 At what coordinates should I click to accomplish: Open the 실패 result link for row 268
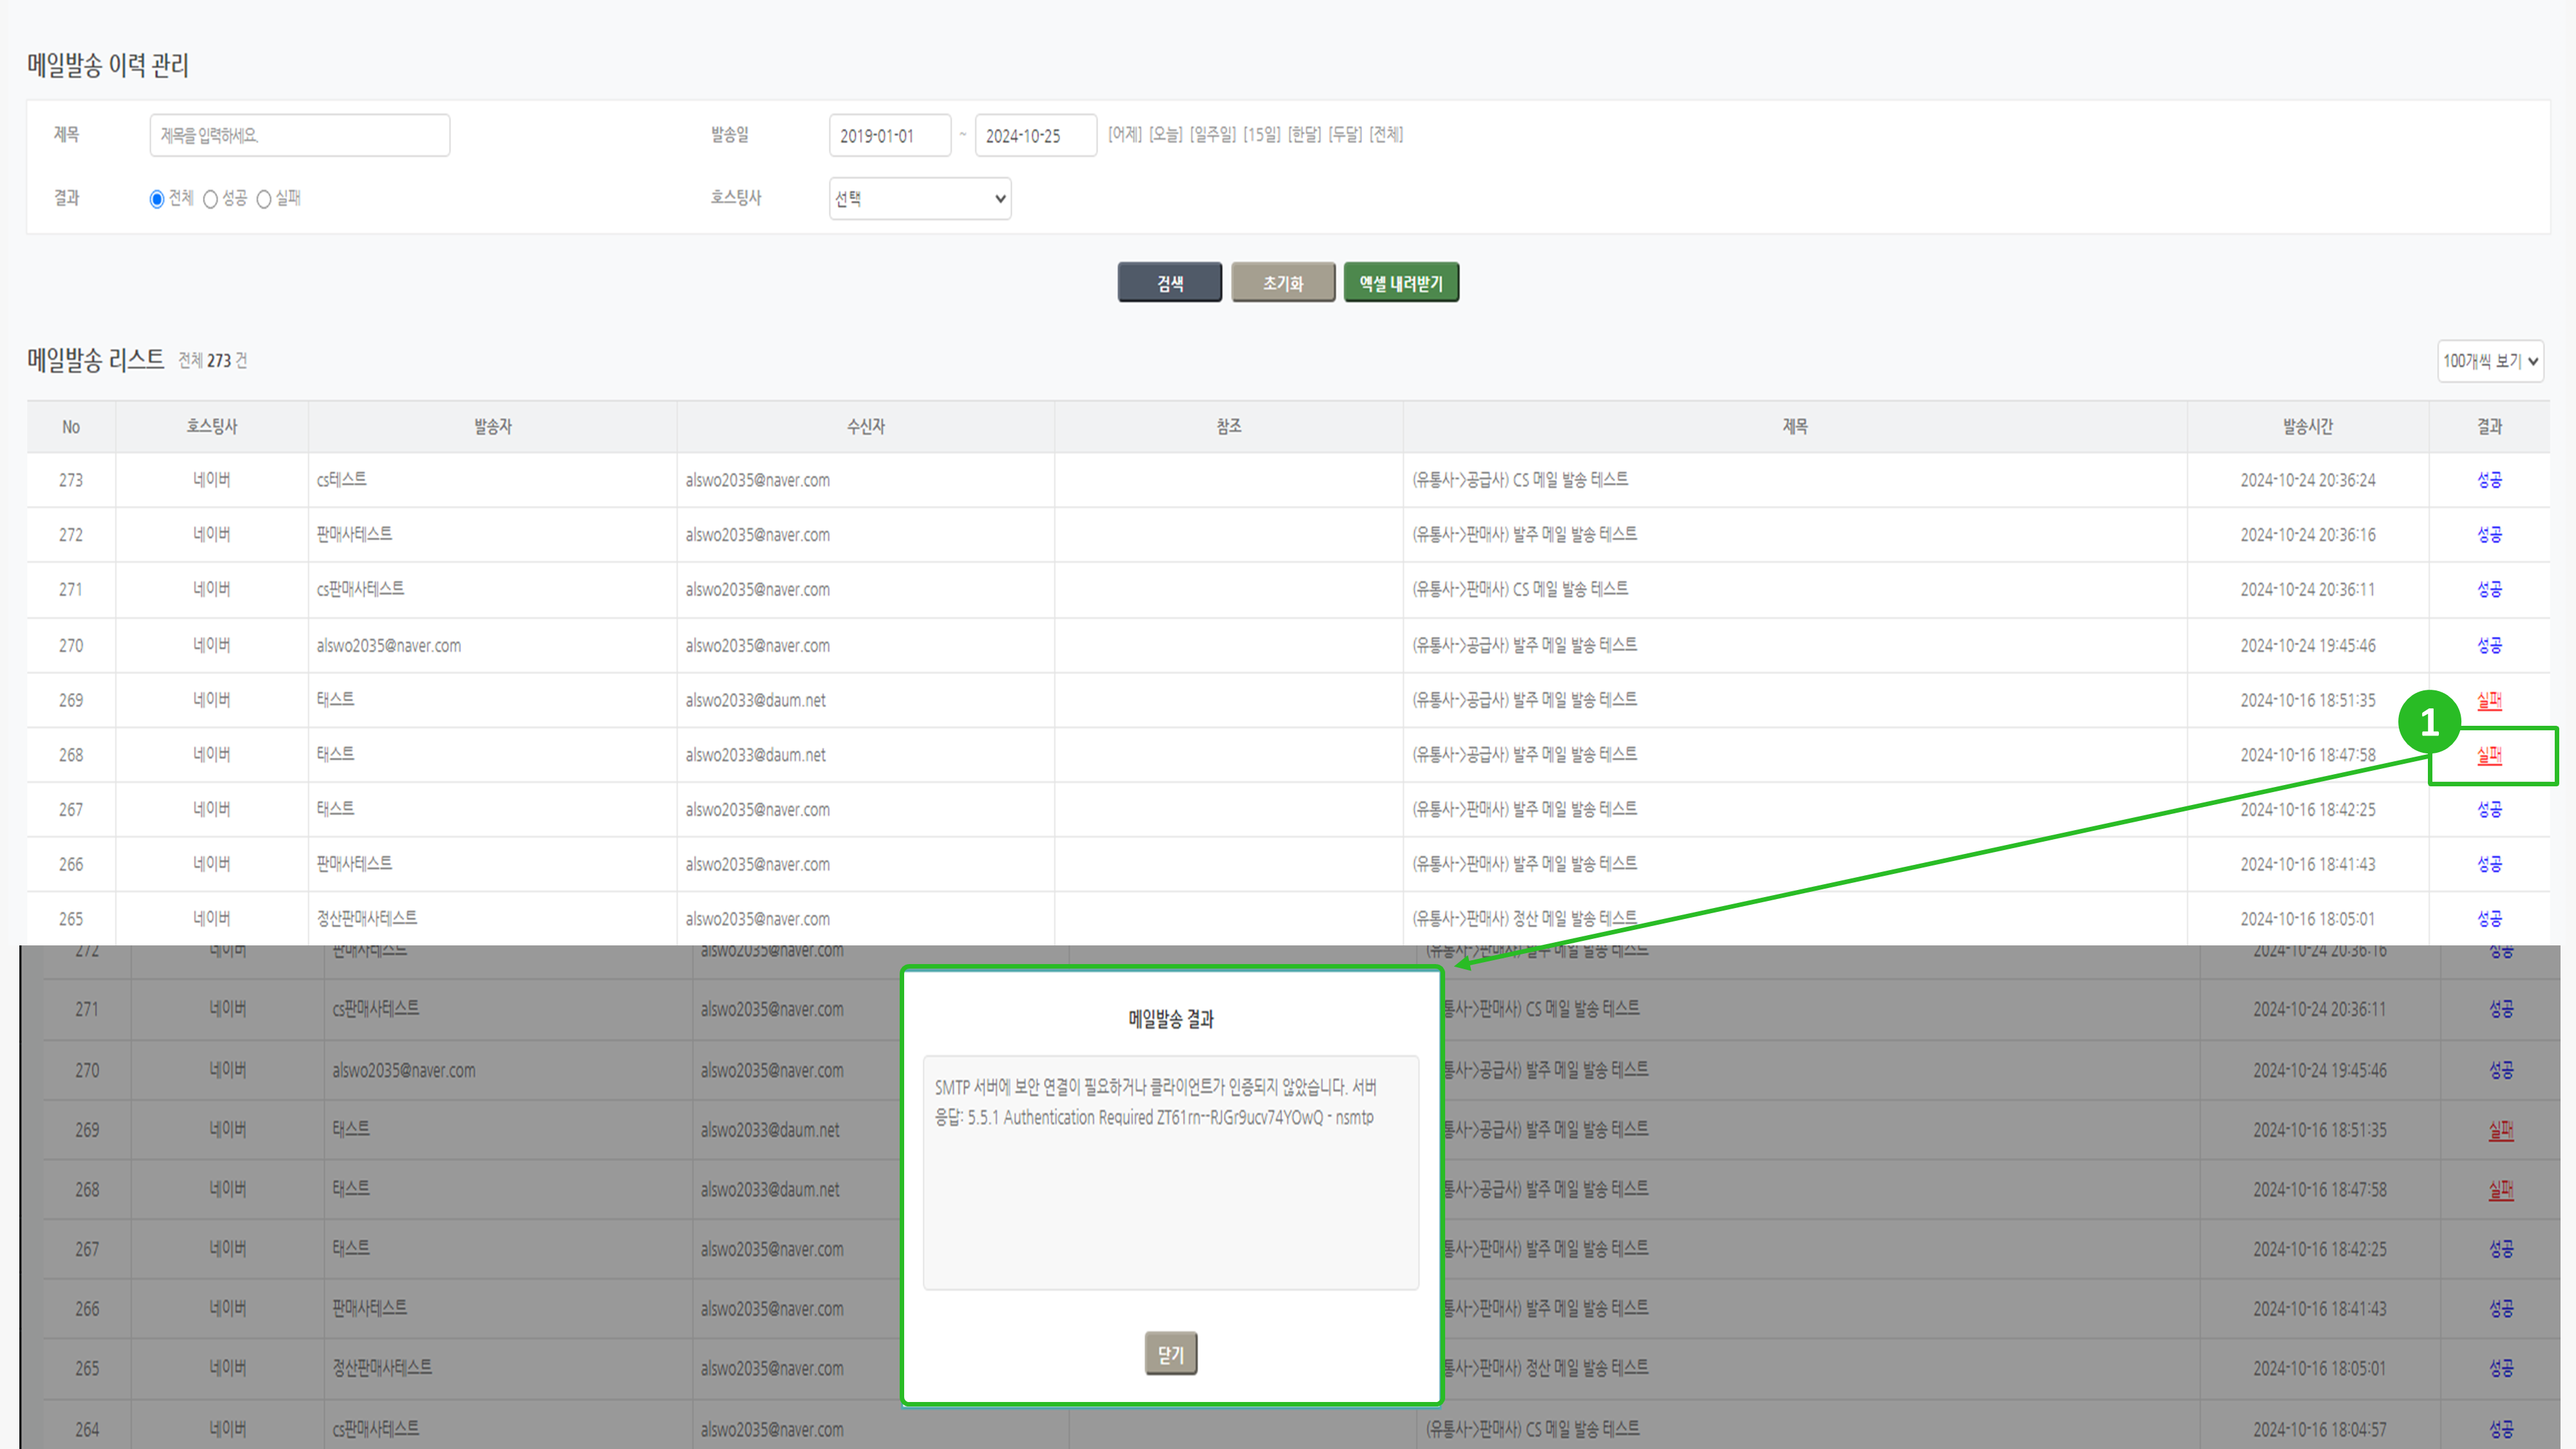click(2489, 755)
